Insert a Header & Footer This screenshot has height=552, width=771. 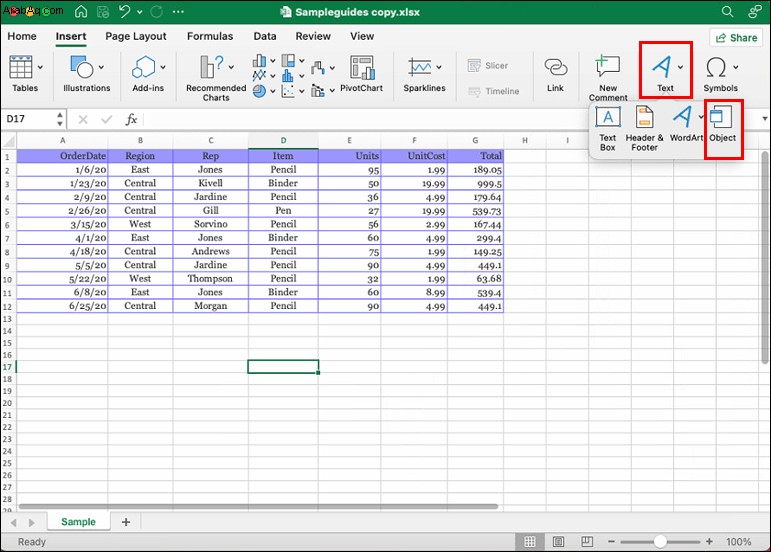coord(644,129)
